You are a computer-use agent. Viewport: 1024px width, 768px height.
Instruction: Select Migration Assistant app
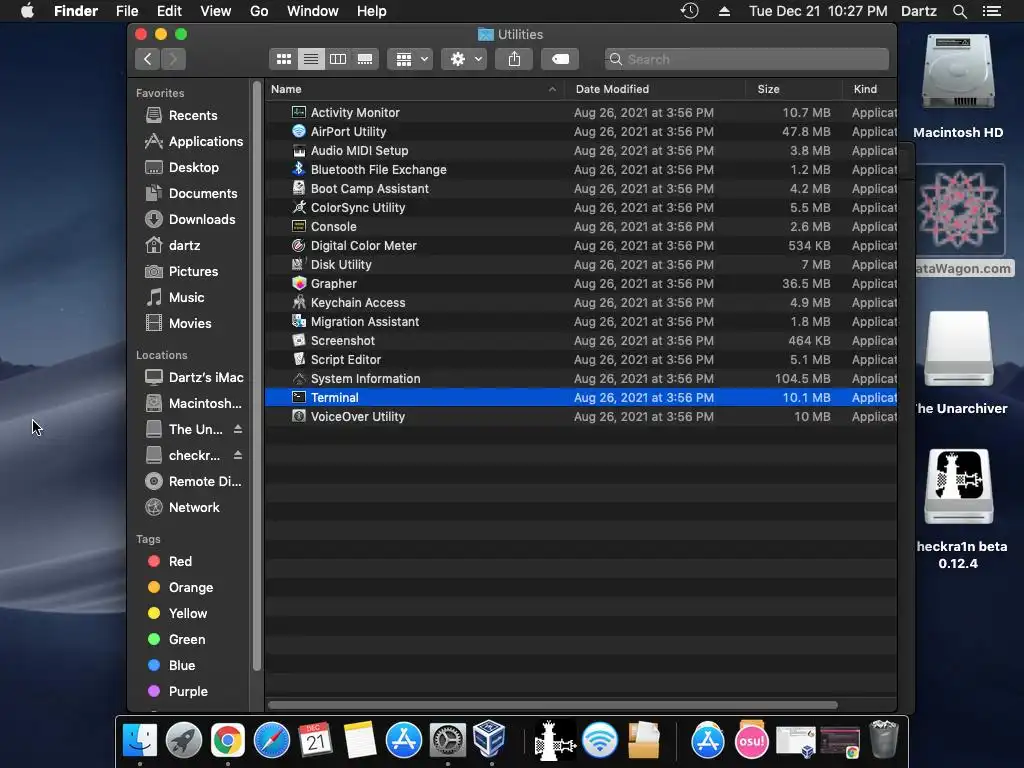pyautogui.click(x=581, y=321)
